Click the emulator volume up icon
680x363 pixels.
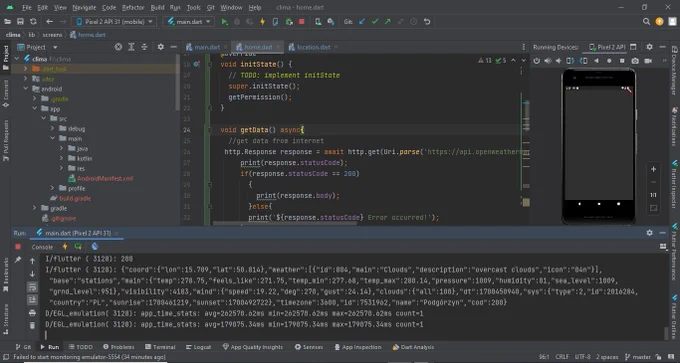548,61
